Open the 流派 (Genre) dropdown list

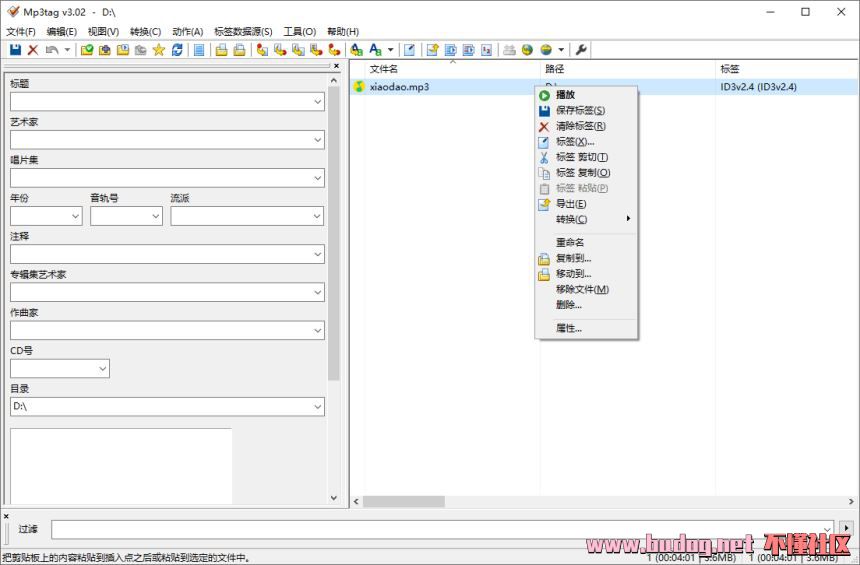pos(317,216)
